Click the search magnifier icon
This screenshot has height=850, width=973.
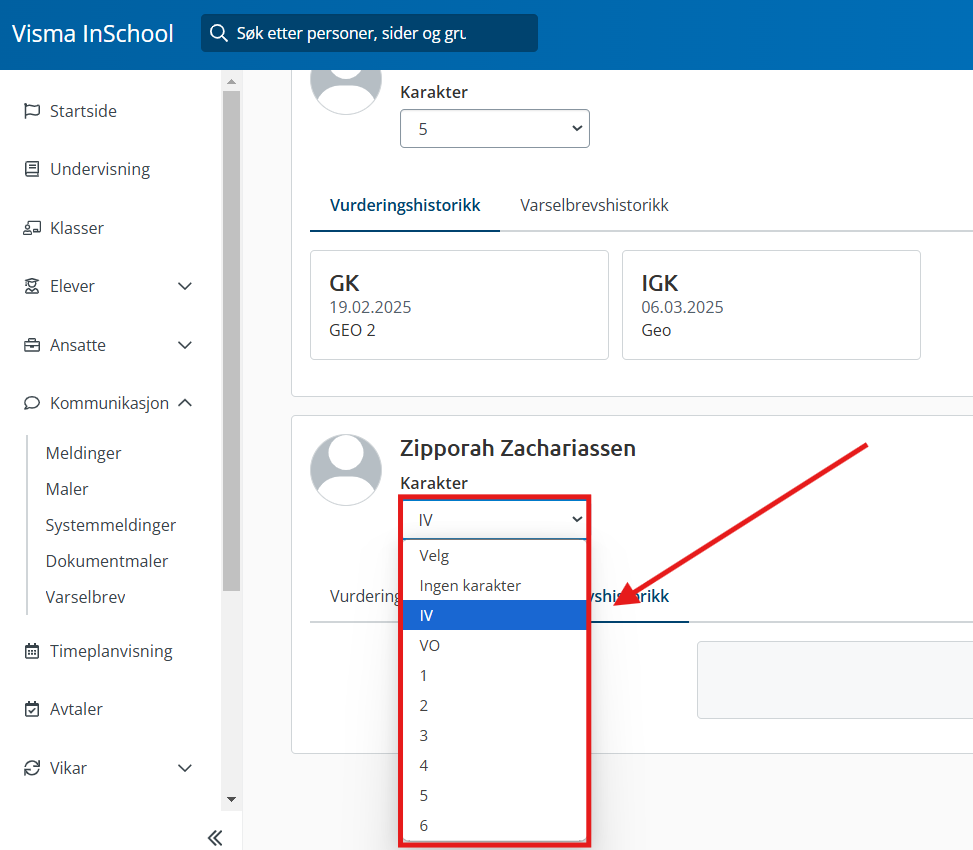coord(218,33)
